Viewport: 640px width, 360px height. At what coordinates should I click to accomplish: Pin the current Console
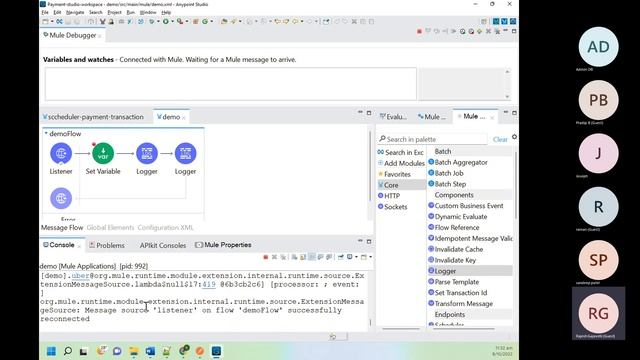[x=340, y=257]
